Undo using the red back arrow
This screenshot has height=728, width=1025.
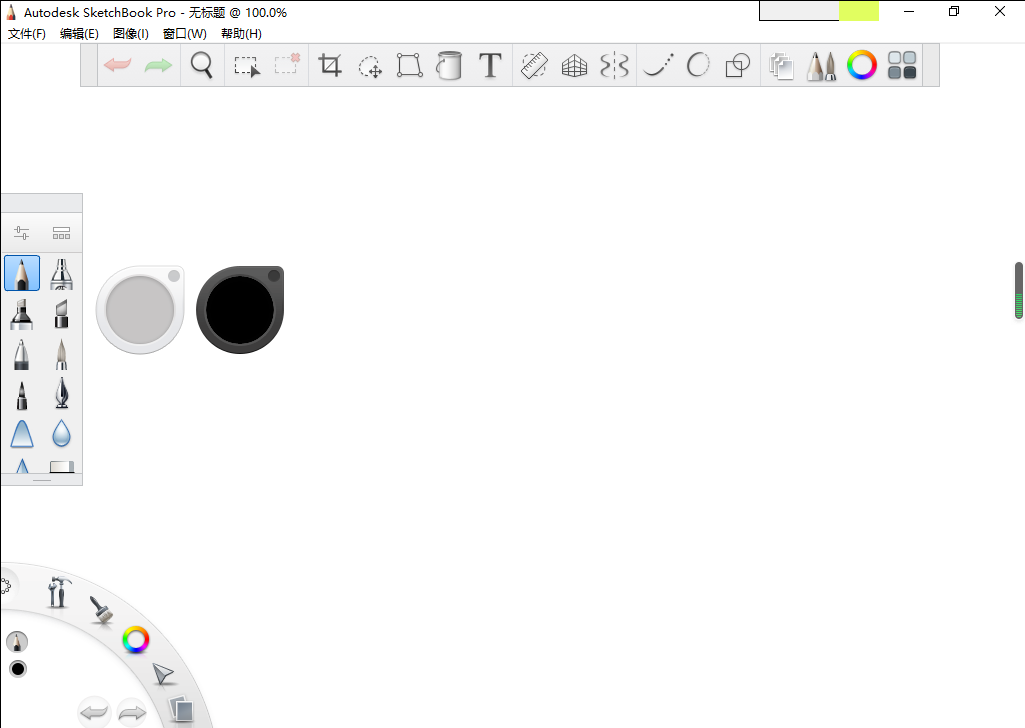pos(117,65)
